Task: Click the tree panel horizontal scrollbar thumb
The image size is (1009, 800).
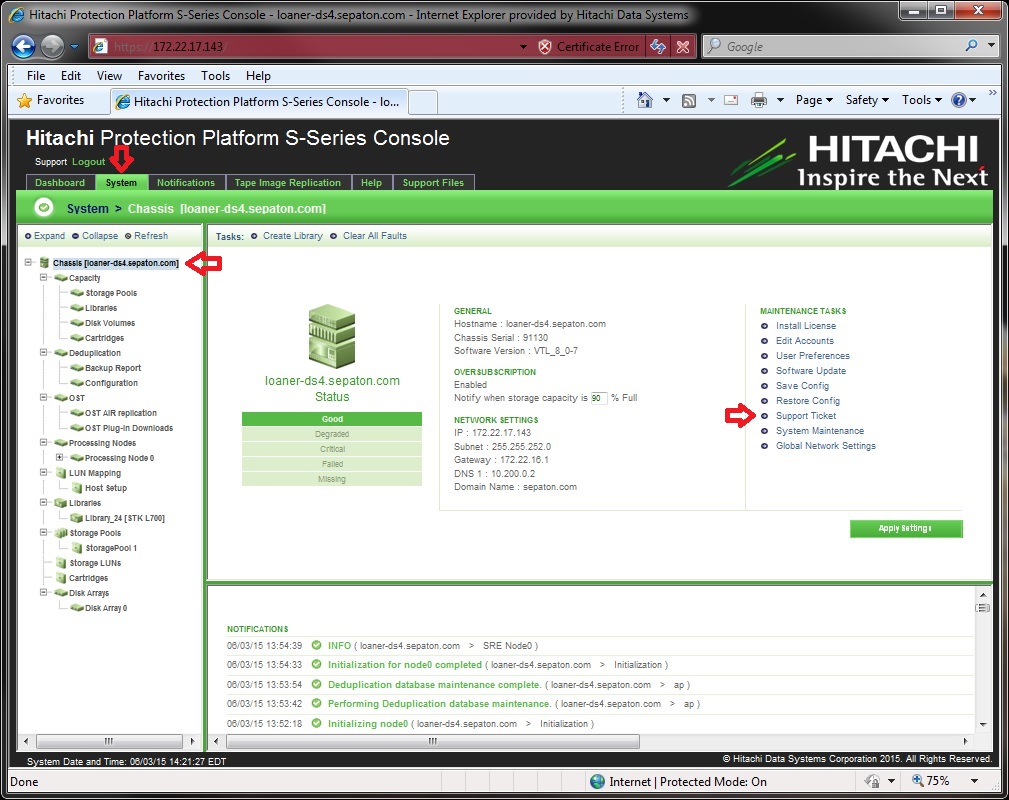Action: tap(109, 741)
